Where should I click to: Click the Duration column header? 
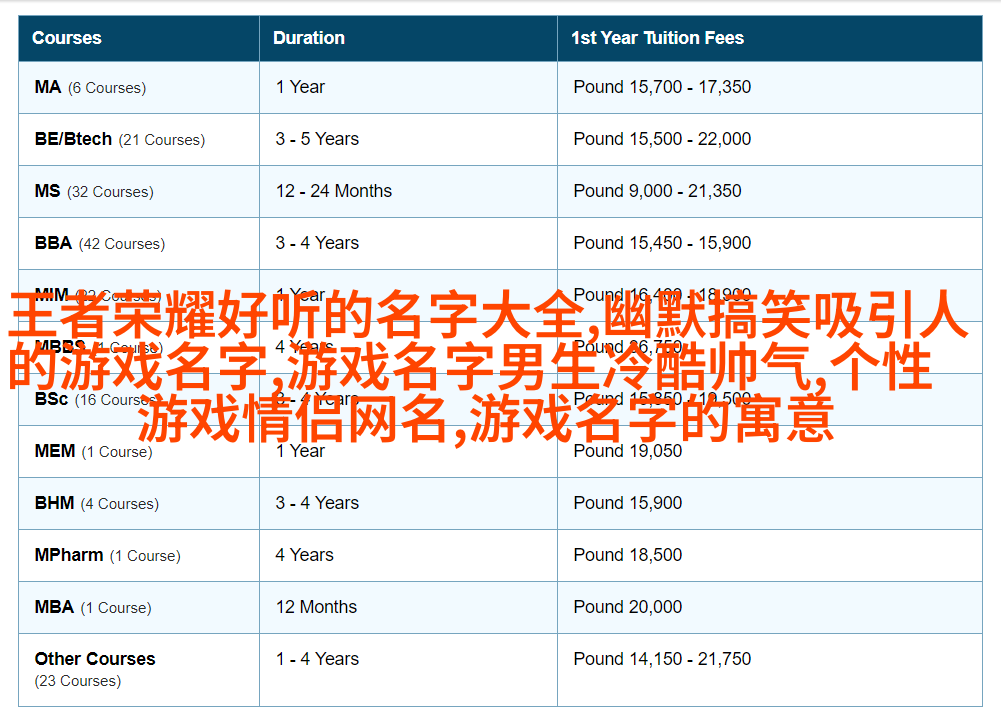point(408,38)
